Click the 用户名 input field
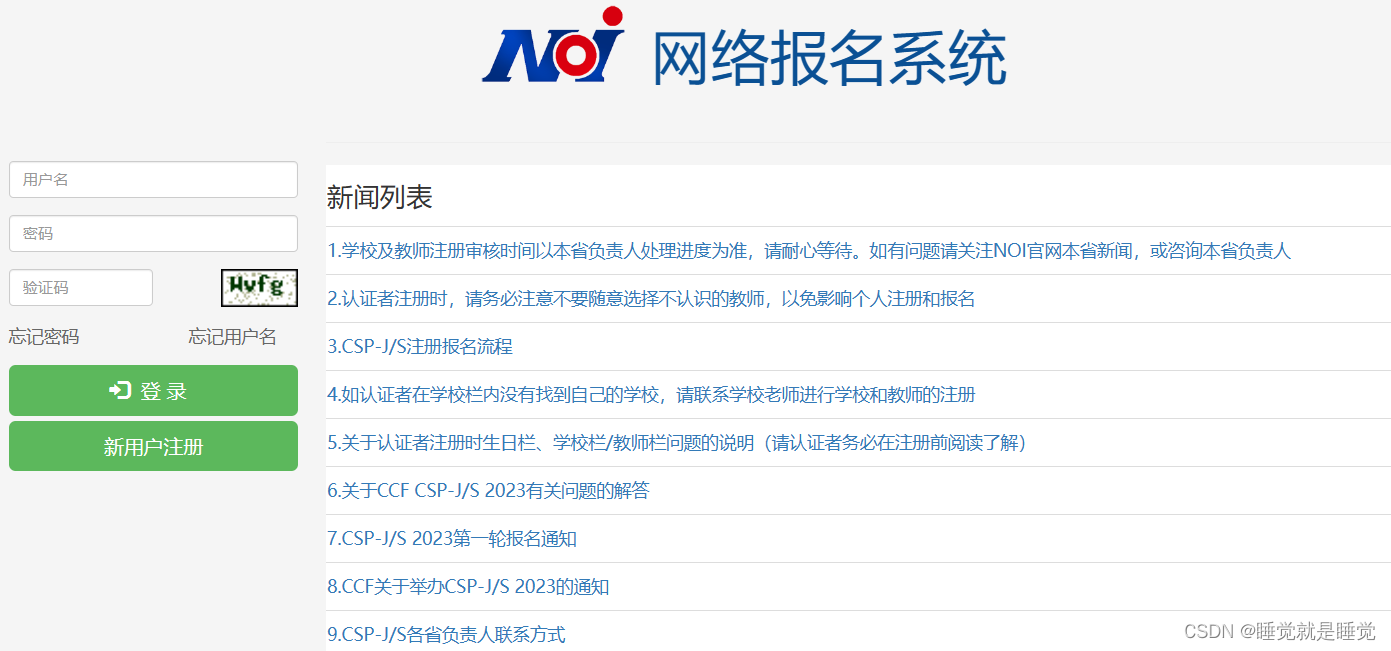1391x651 pixels. [x=153, y=180]
